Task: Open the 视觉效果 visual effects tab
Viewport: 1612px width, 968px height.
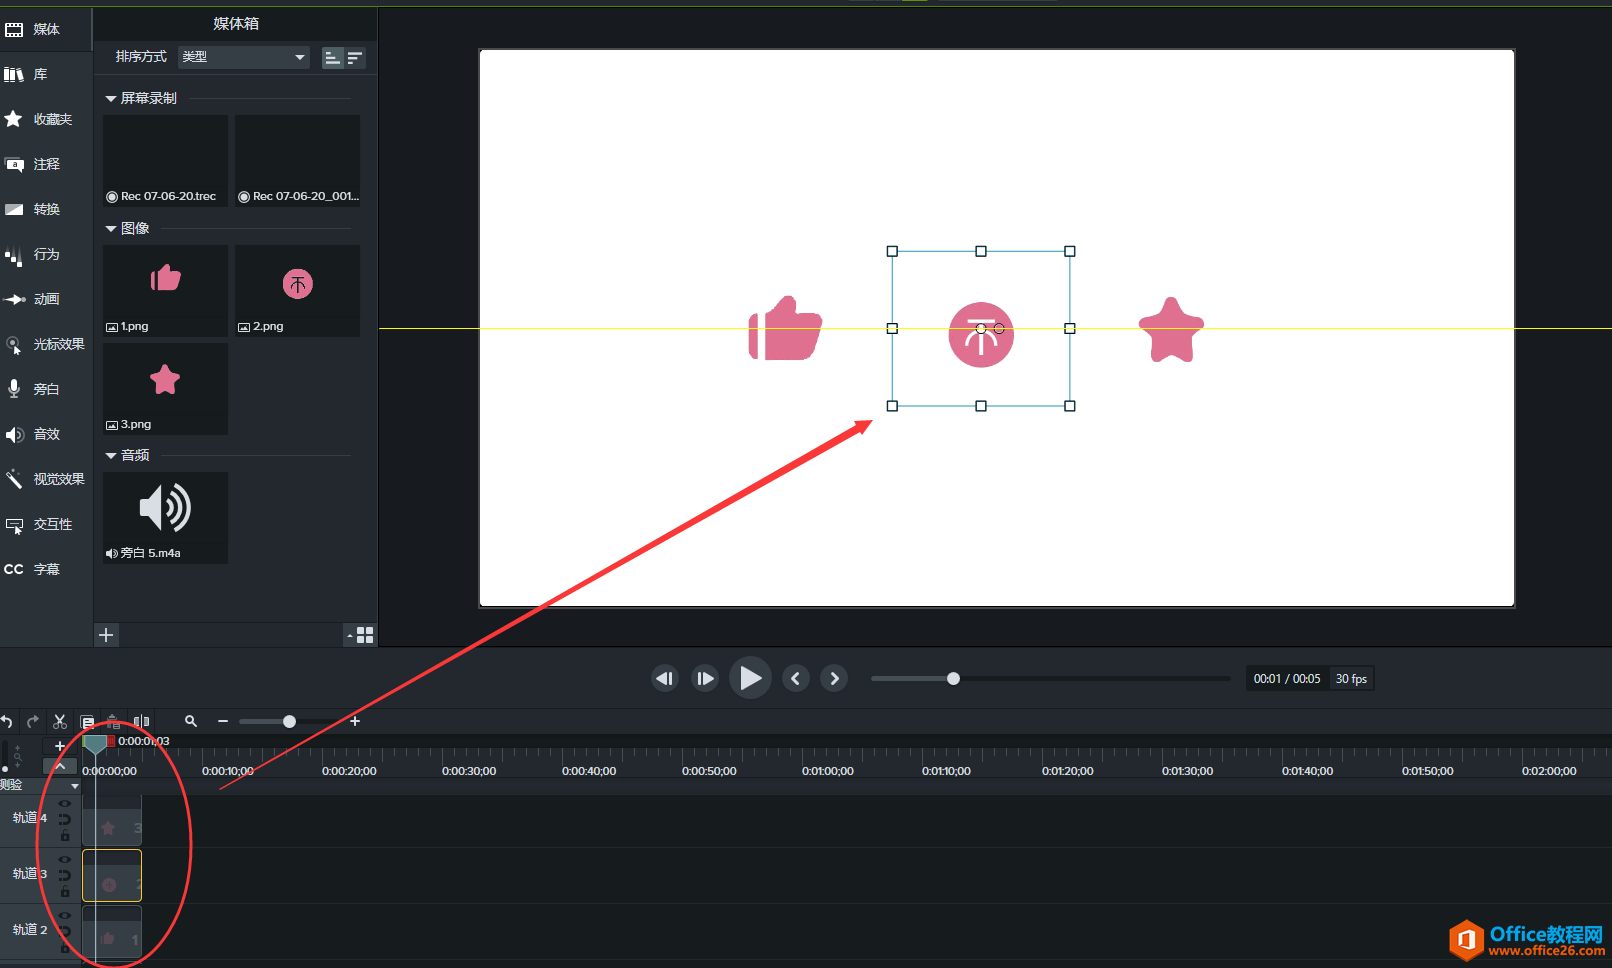Action: [46, 479]
